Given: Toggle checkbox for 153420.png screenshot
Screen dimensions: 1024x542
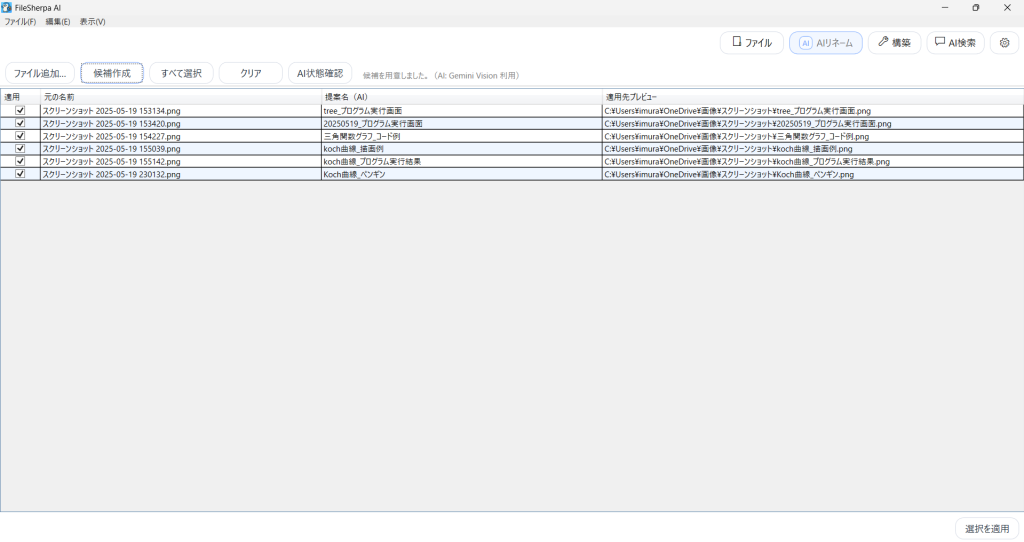Looking at the screenshot, I should [x=20, y=123].
